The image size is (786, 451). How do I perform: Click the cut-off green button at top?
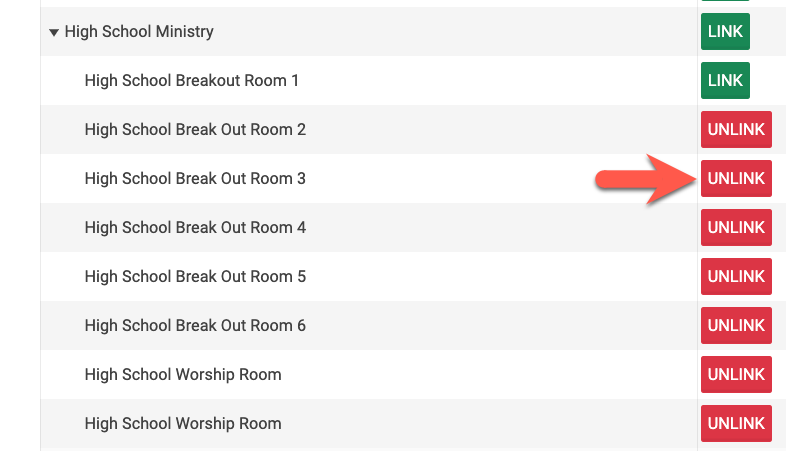pos(725,2)
